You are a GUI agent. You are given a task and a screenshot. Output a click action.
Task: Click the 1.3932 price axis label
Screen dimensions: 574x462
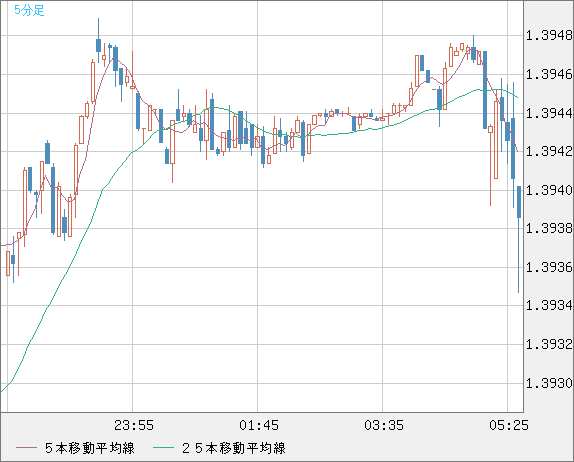point(549,344)
